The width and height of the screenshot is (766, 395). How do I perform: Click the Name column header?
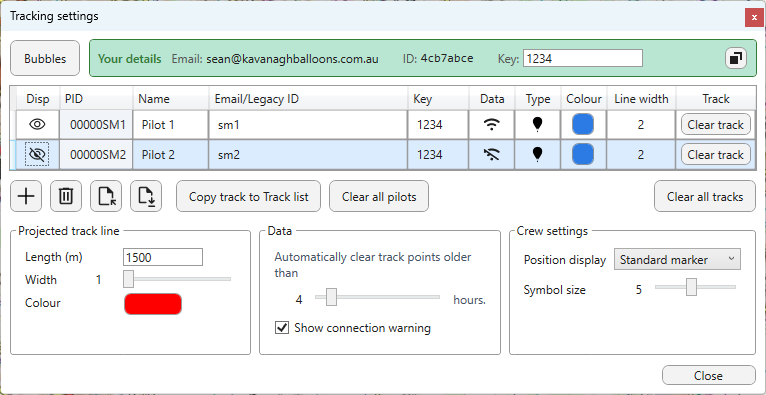[x=171, y=99]
